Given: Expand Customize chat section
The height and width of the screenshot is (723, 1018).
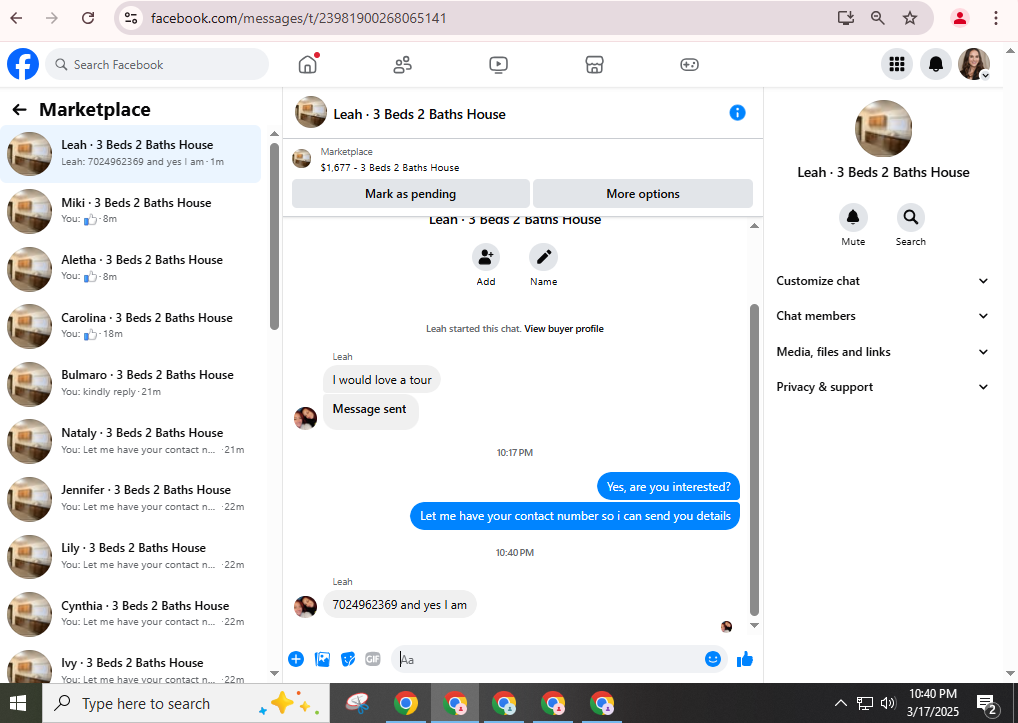Looking at the screenshot, I should pos(883,281).
